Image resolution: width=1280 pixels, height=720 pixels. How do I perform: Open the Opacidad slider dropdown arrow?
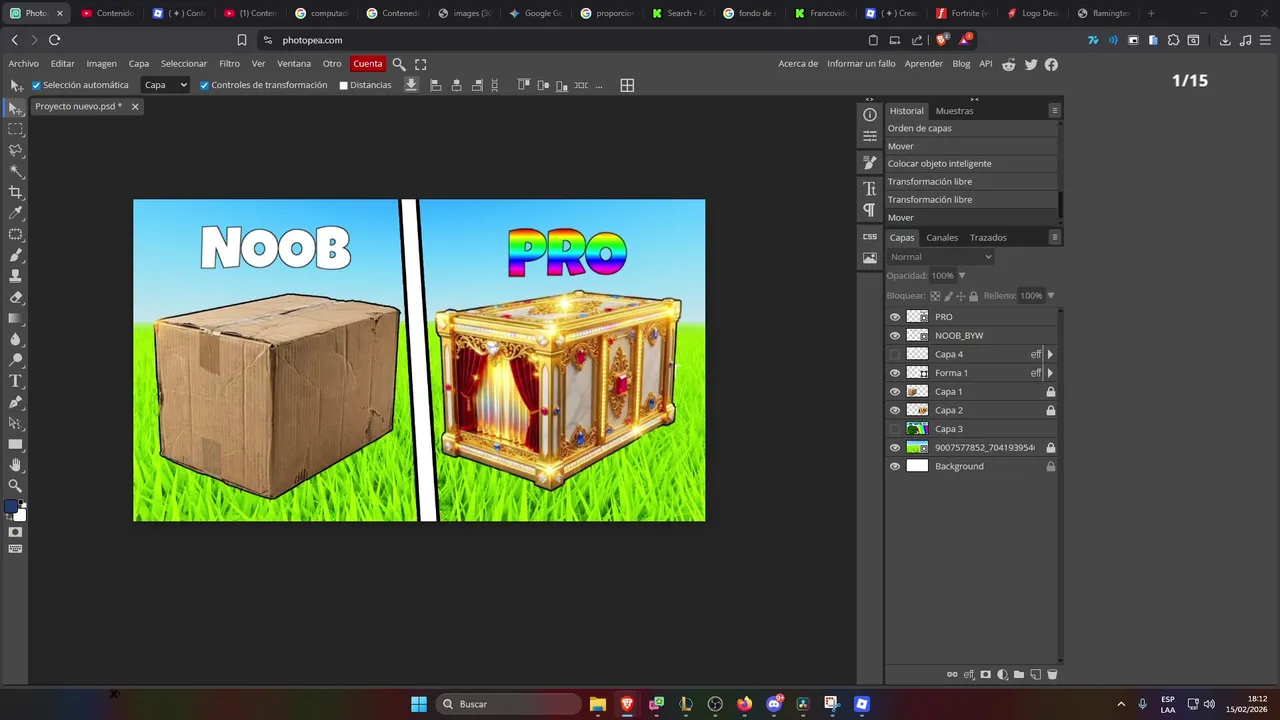pyautogui.click(x=962, y=276)
